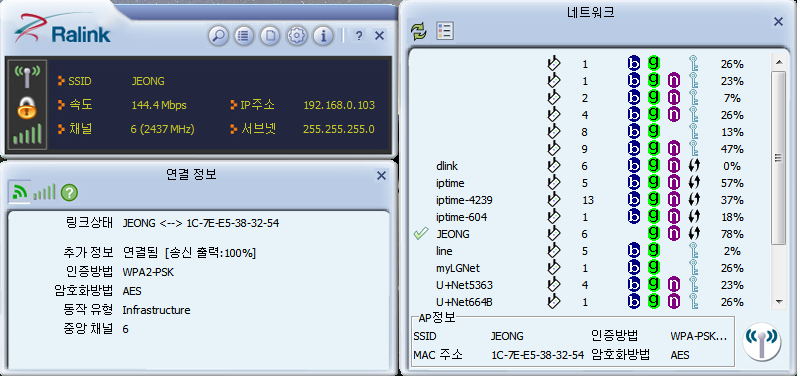Select the U+Net5363 network
Image resolution: width=797 pixels, height=376 pixels.
[x=590, y=285]
